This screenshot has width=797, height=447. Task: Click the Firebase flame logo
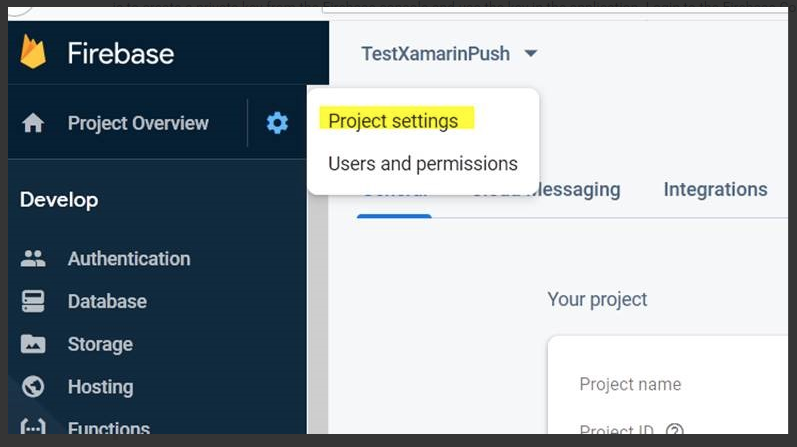(x=33, y=51)
